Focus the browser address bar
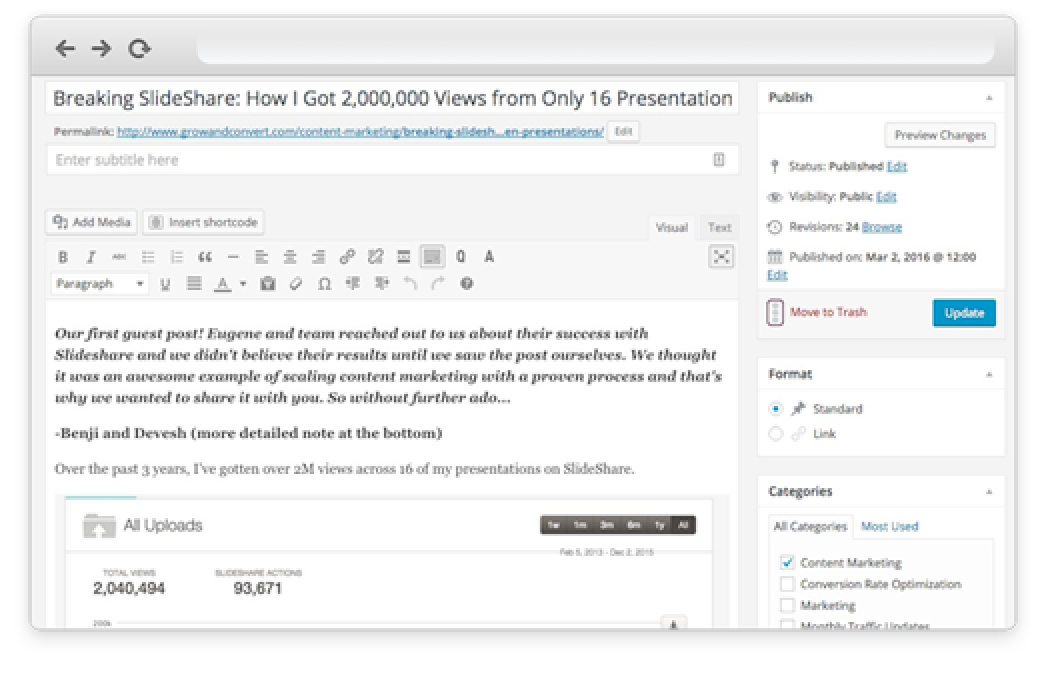 click(596, 49)
